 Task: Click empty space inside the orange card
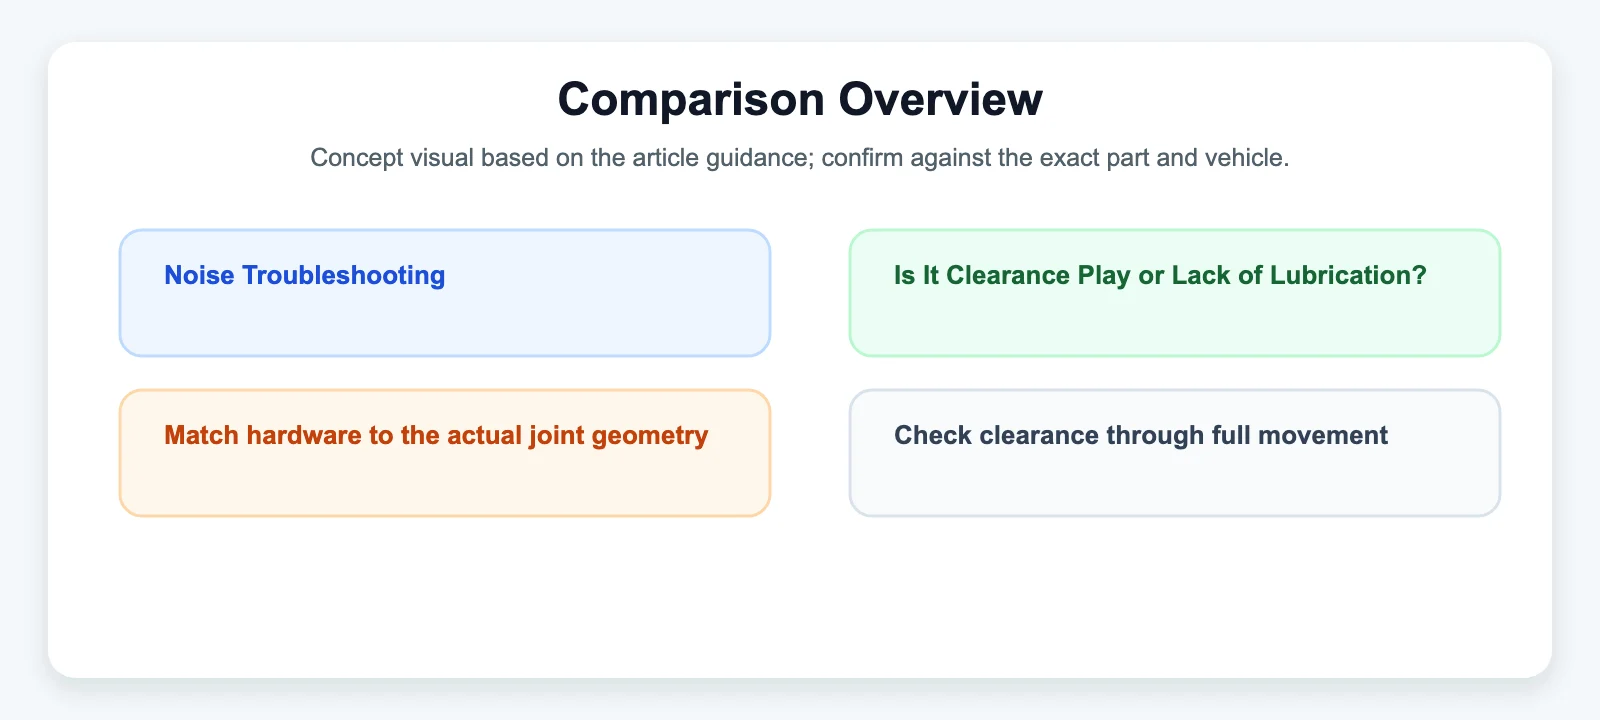tap(445, 485)
